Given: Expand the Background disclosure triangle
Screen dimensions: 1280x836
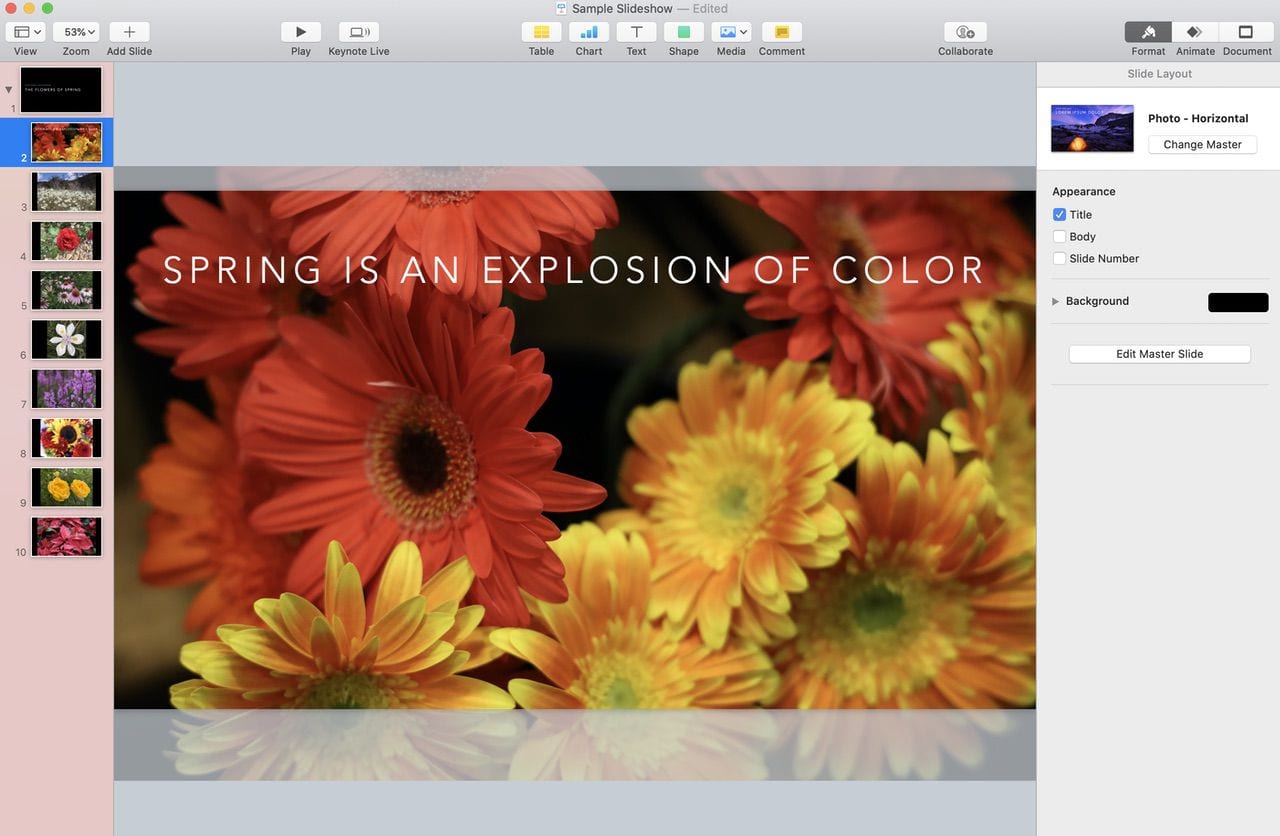Looking at the screenshot, I should (1055, 301).
